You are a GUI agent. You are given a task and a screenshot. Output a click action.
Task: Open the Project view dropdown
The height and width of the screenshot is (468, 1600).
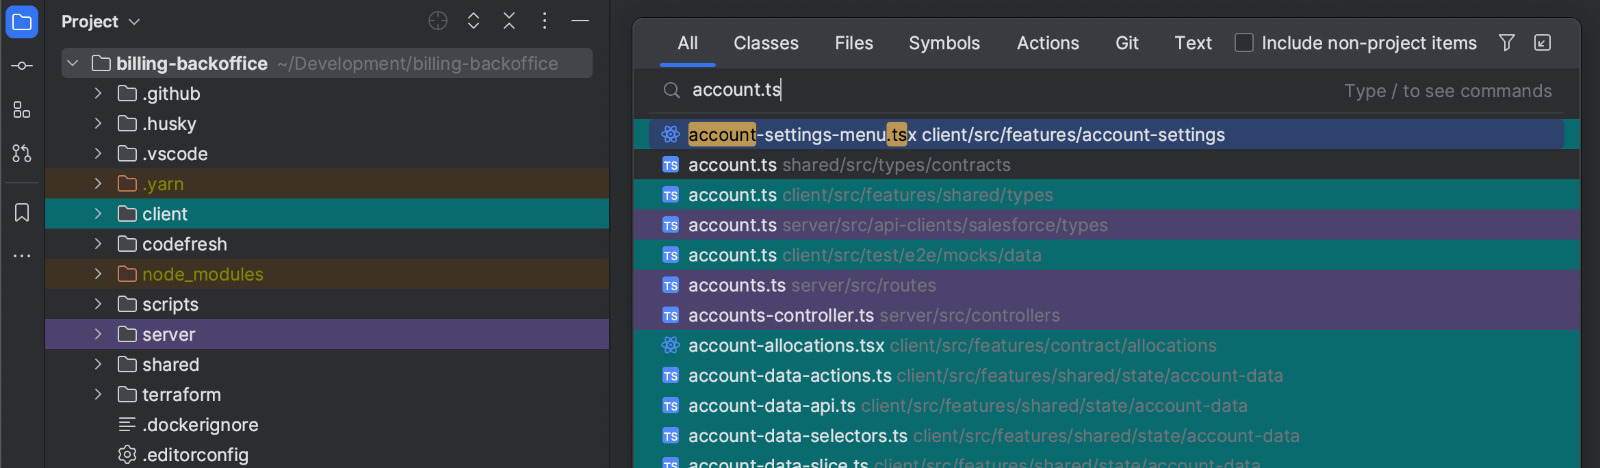pos(100,22)
